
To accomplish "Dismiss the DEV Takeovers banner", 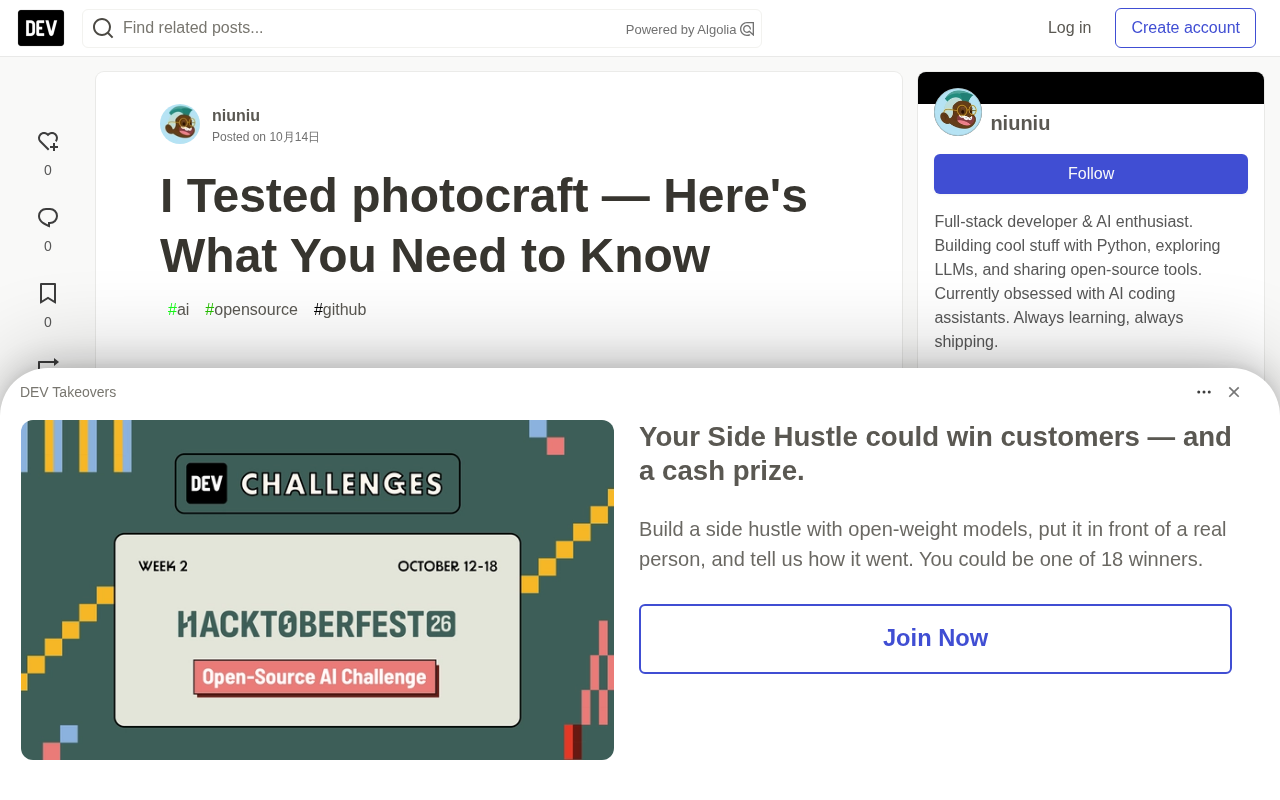I will tap(1234, 392).
